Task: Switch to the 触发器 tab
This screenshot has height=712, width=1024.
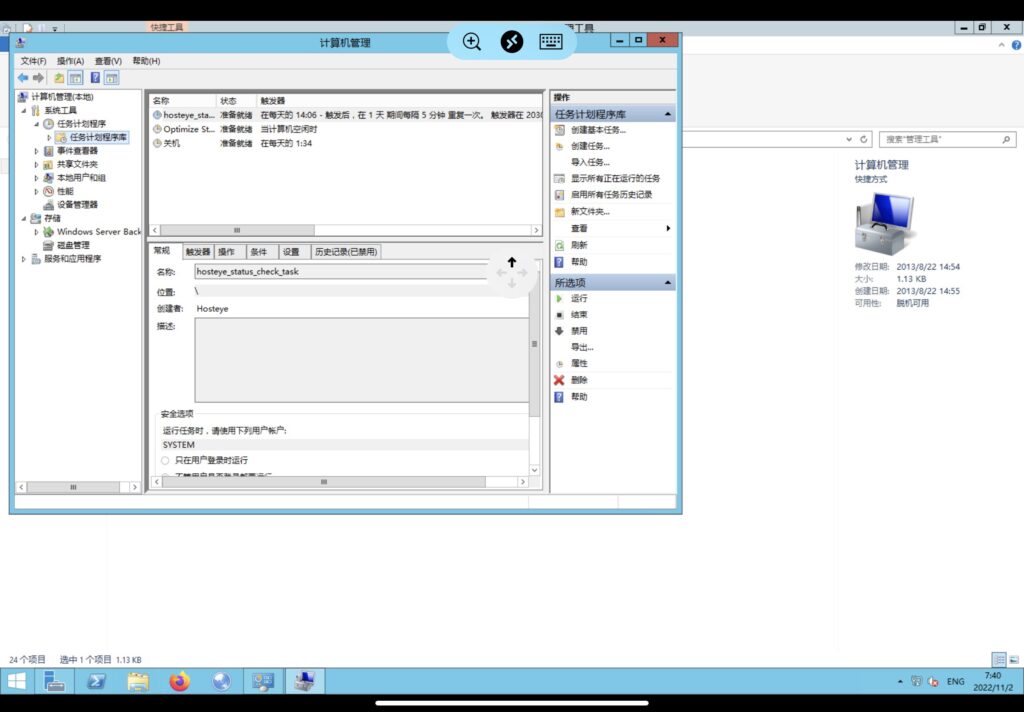Action: coord(198,252)
